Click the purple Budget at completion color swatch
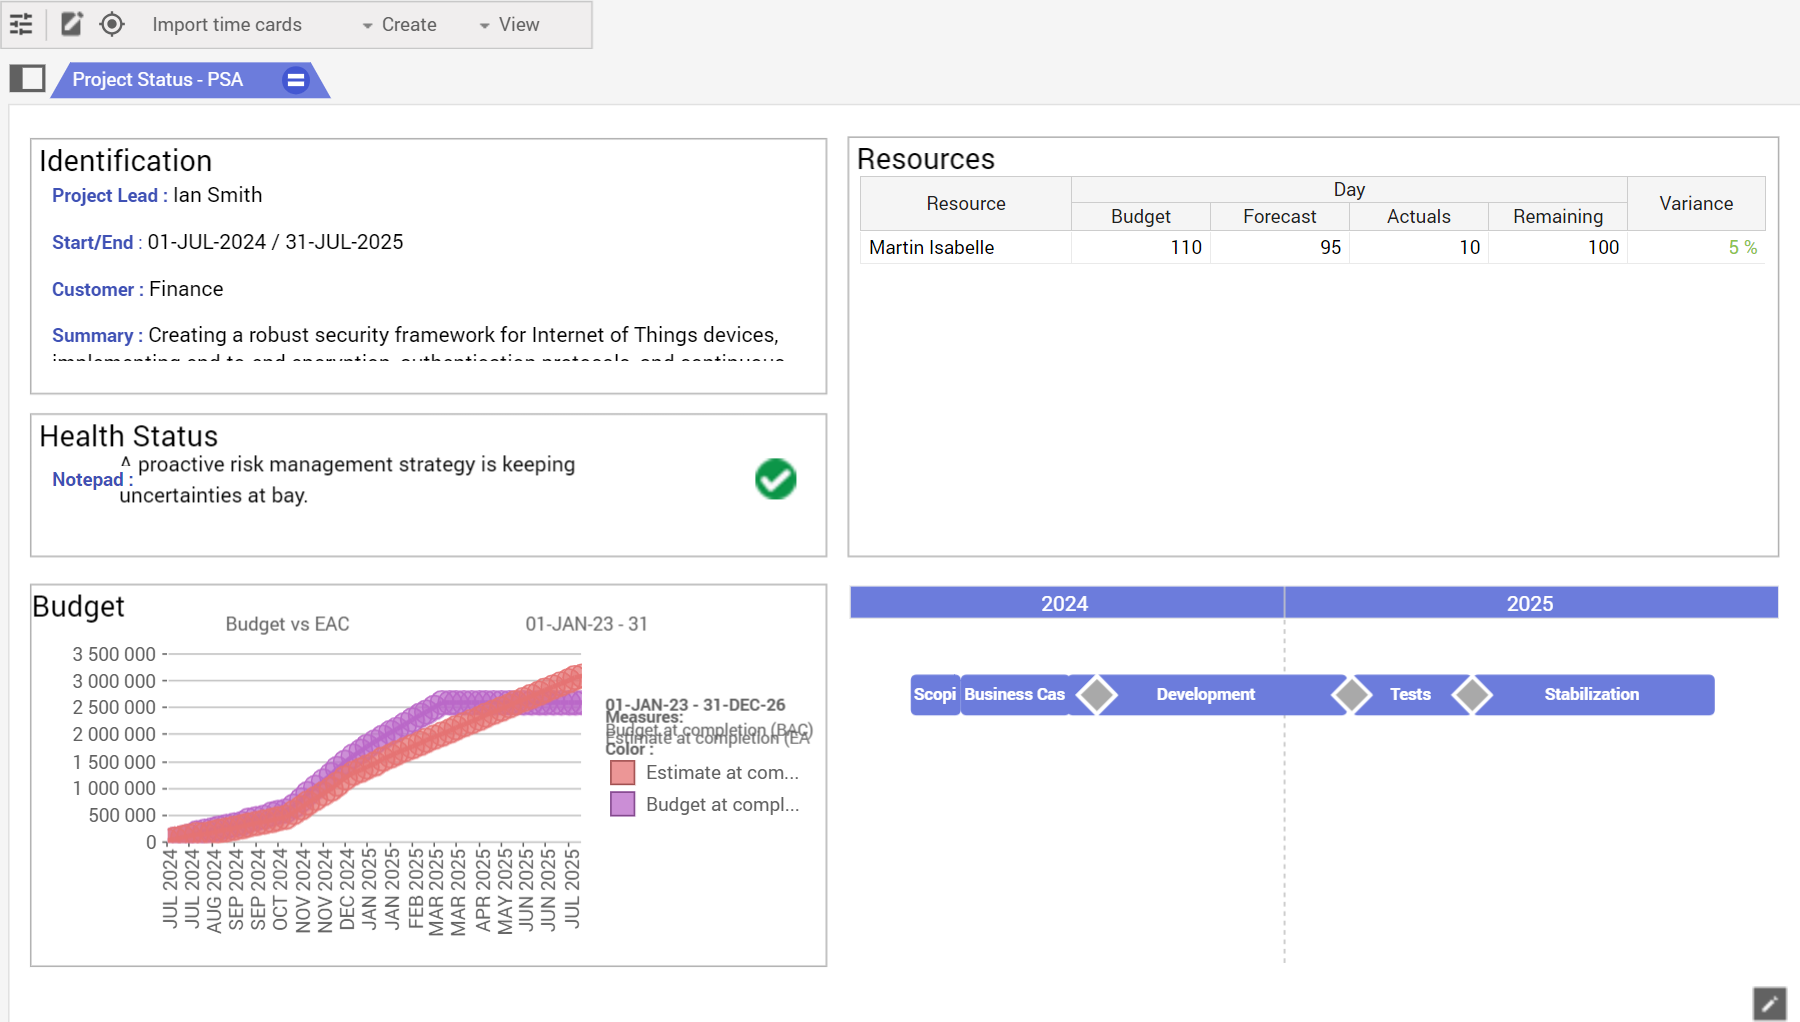This screenshot has height=1022, width=1800. [622, 804]
